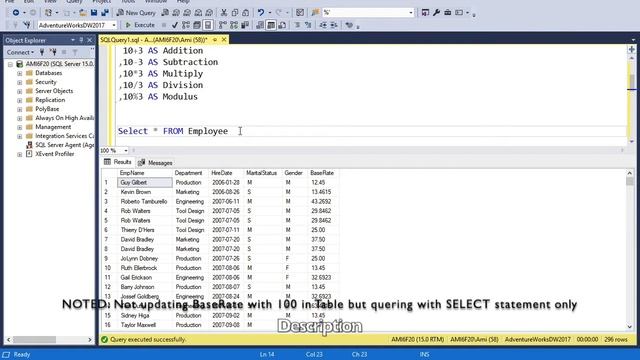The width and height of the screenshot is (640, 360).
Task: Toggle pin on SQLQuery1.sql tab
Action: [x=215, y=40]
